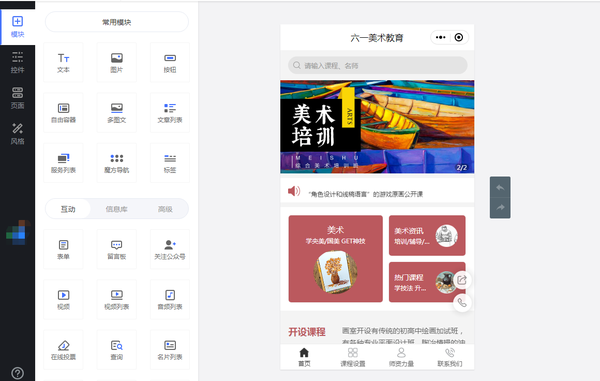Switch to the 高级 tab

tap(165, 209)
